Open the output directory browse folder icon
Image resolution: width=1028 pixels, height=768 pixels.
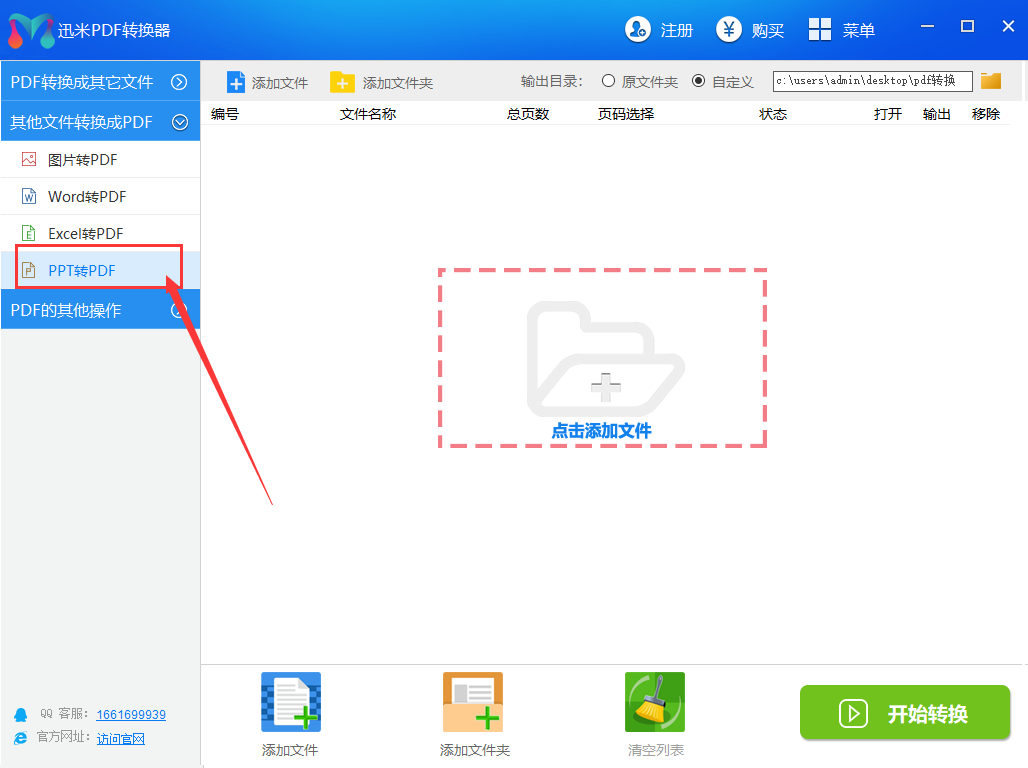[x=991, y=81]
